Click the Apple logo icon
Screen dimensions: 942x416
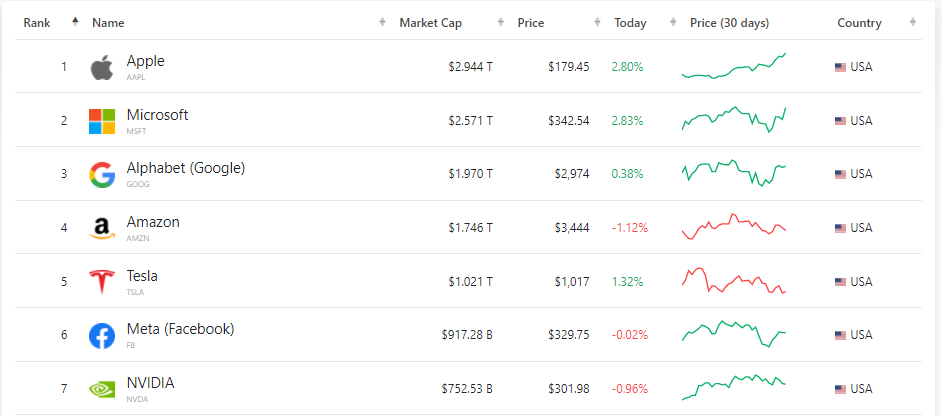point(102,67)
